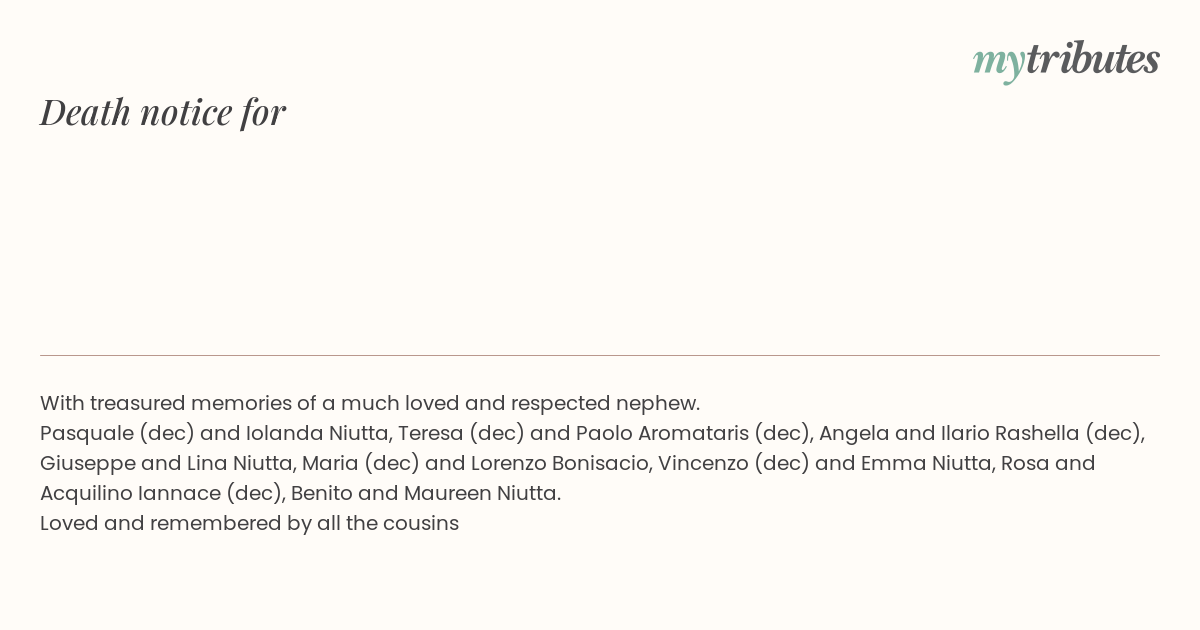Click the horizontal divider line
This screenshot has height=630, width=1200.
click(x=600, y=355)
